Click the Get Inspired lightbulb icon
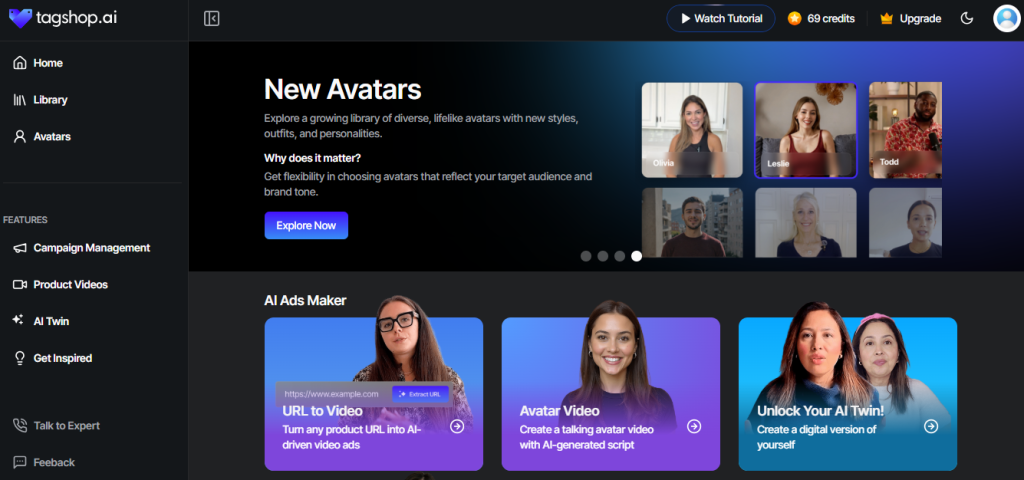This screenshot has height=480, width=1024. [20, 358]
